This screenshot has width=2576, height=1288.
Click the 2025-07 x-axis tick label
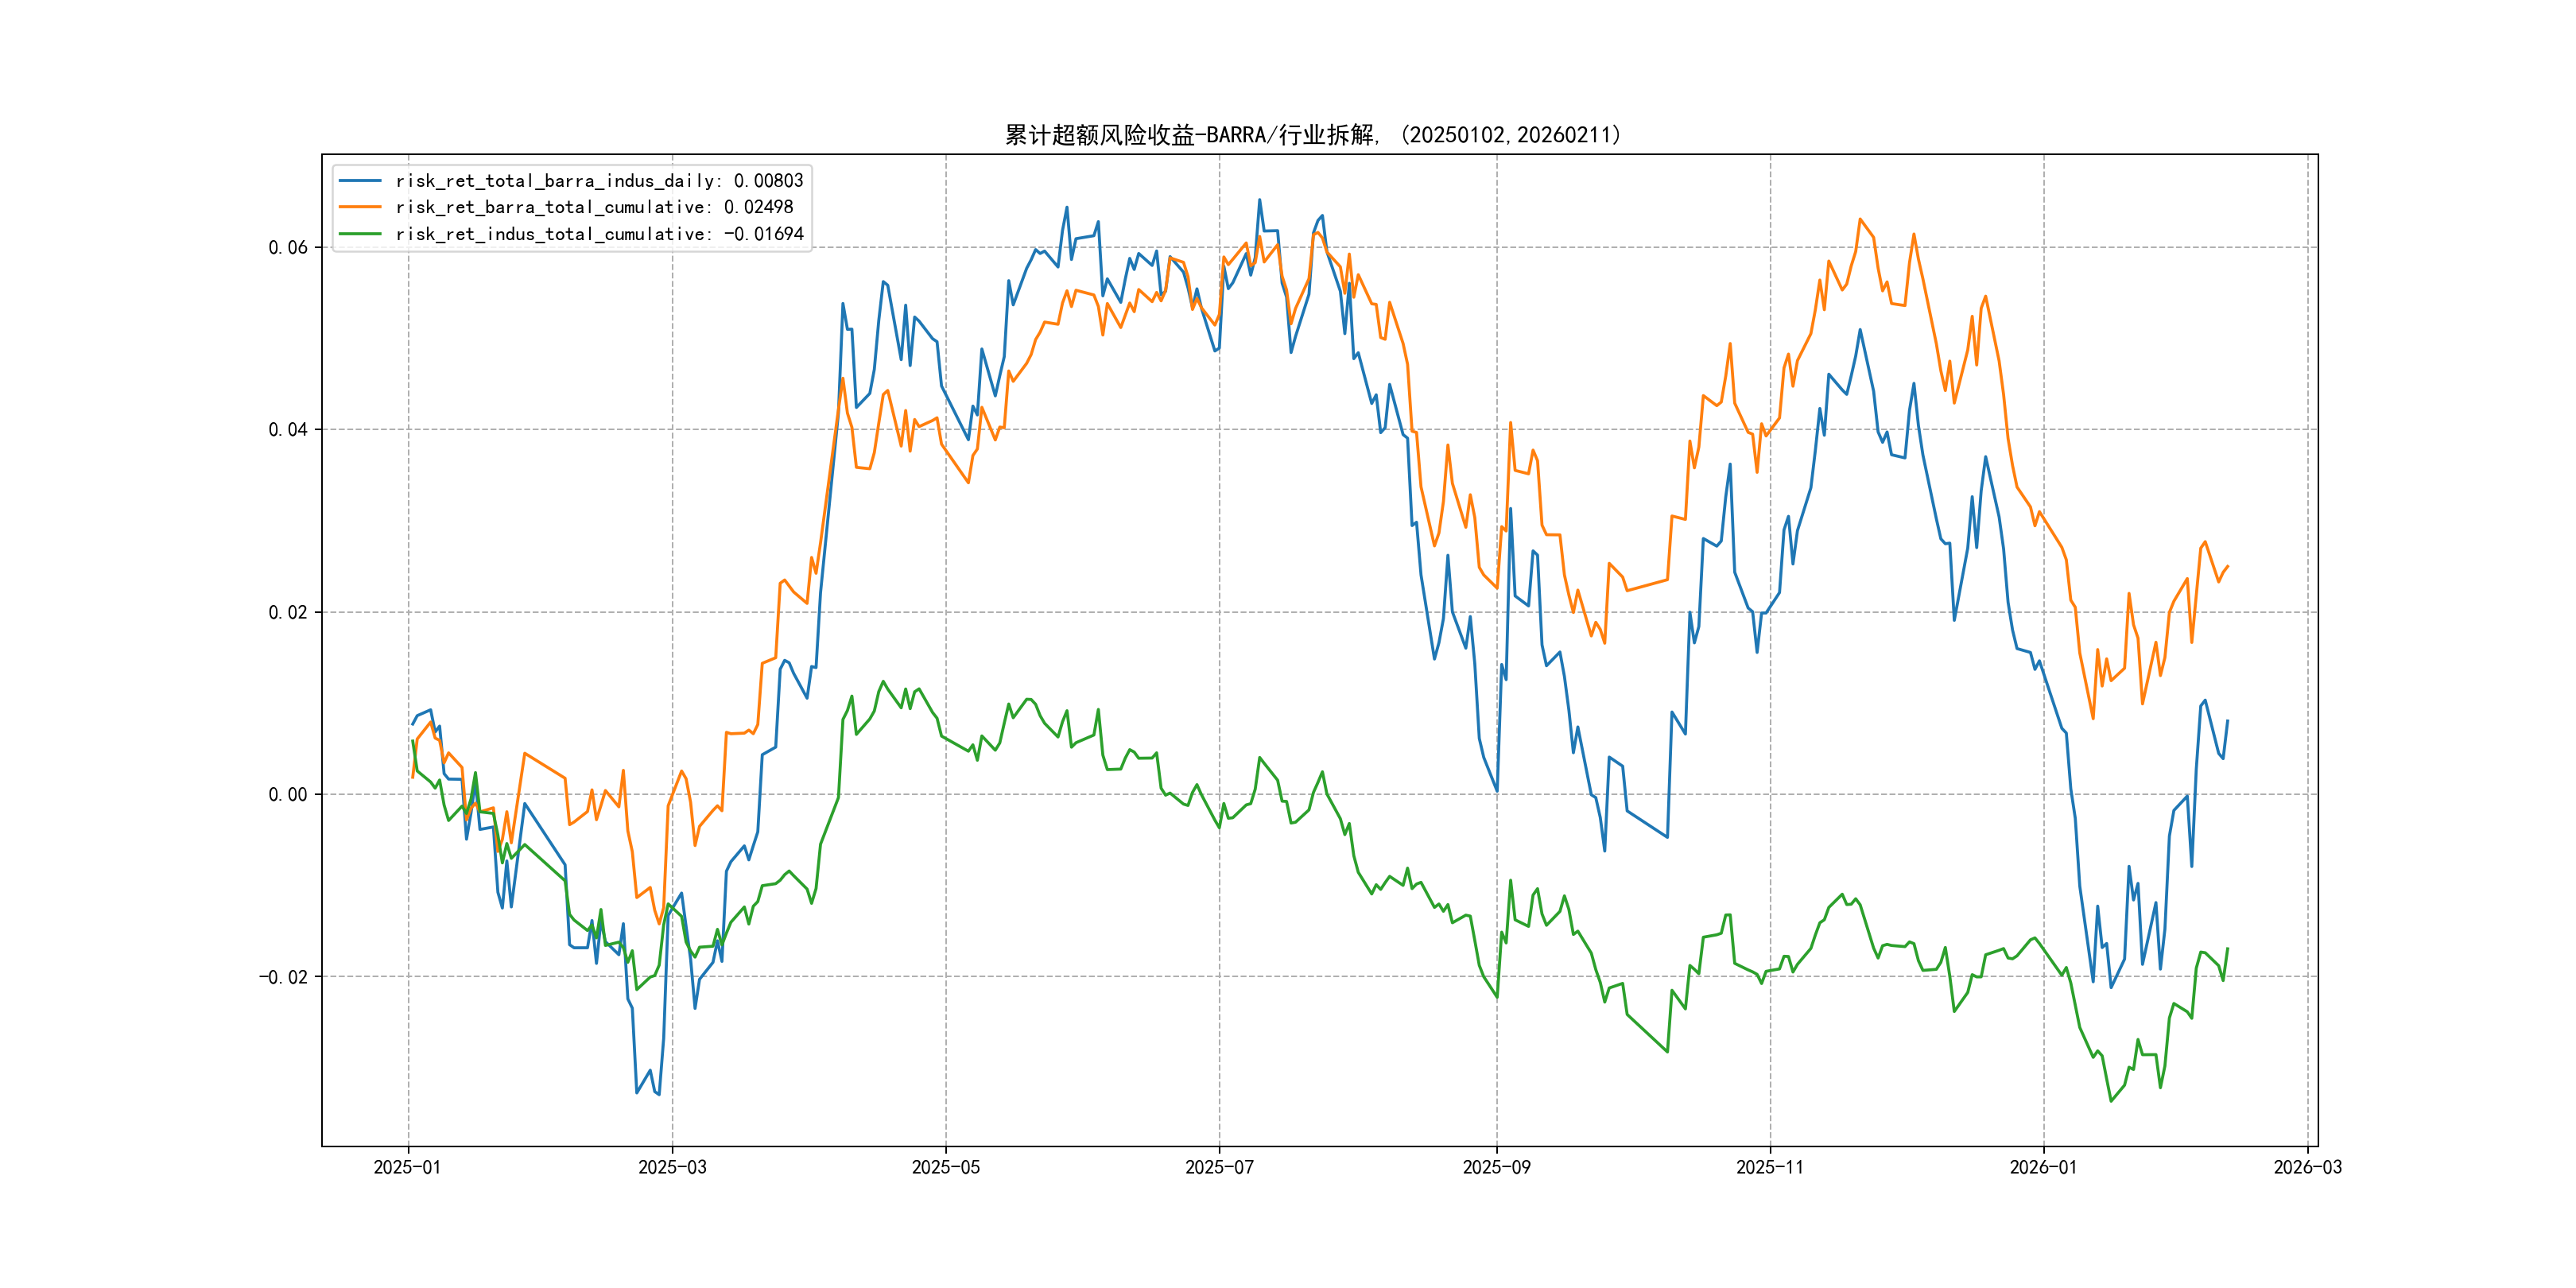(x=1219, y=1167)
